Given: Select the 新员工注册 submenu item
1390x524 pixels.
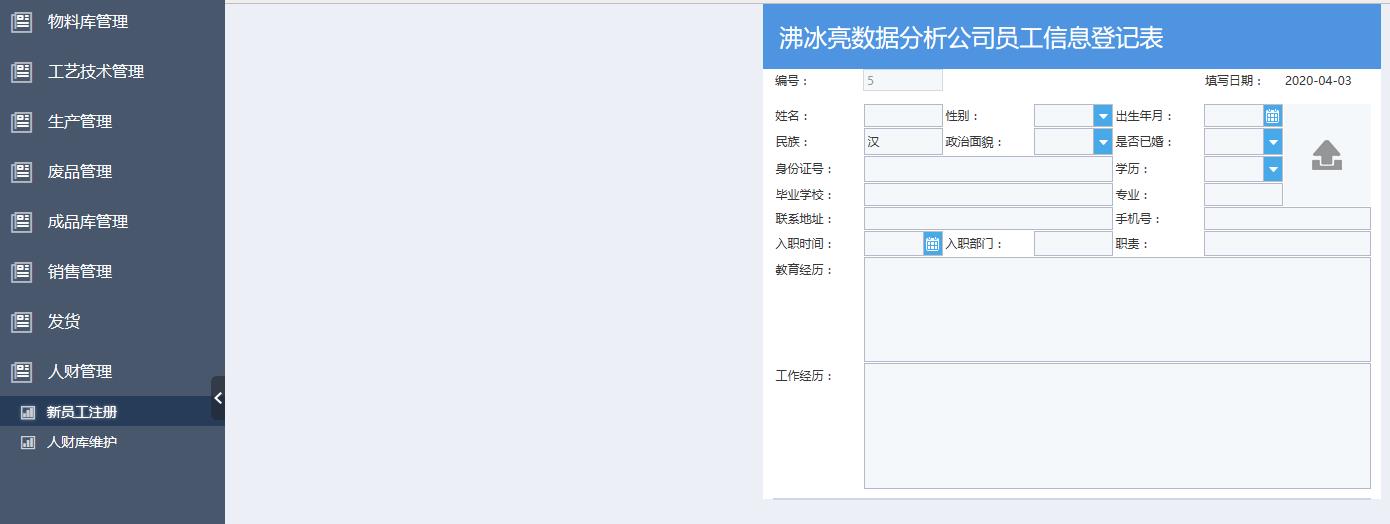Looking at the screenshot, I should click(112, 412).
